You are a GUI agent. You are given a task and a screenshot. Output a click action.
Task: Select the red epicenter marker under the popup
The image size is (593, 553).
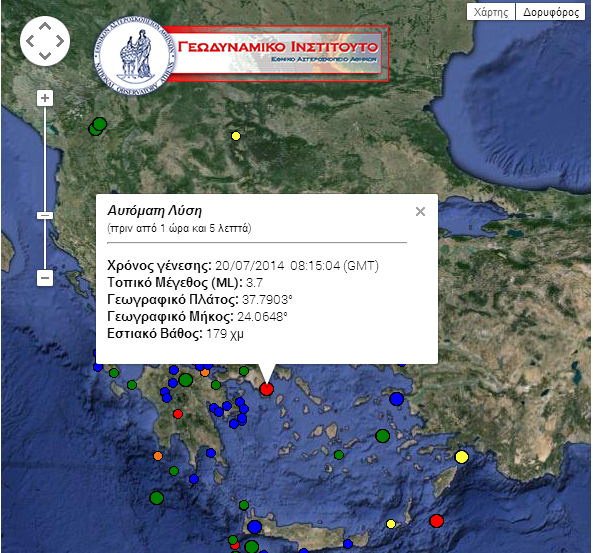[267, 389]
